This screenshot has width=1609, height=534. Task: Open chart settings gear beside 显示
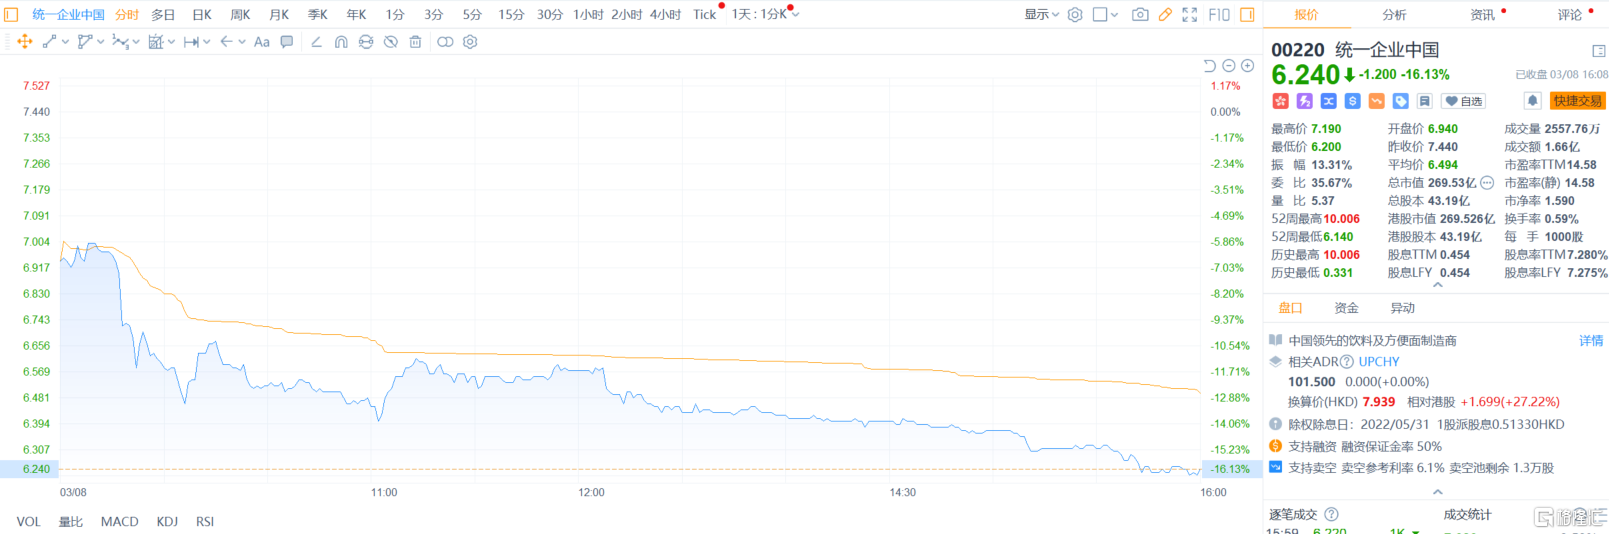click(x=1075, y=15)
